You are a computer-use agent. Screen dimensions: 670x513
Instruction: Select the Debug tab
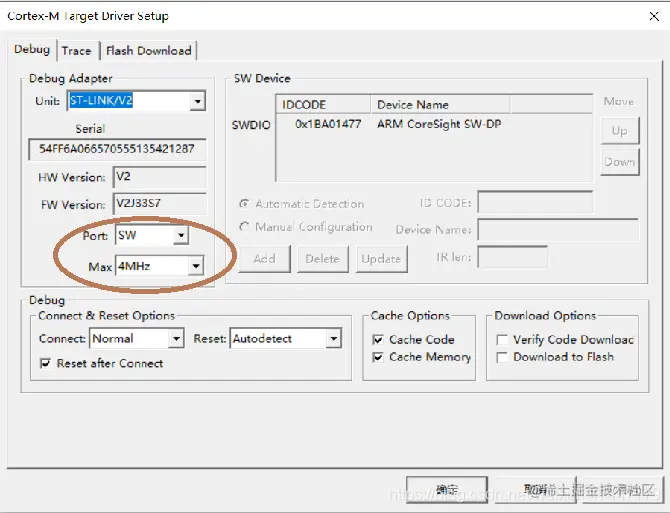(32, 50)
